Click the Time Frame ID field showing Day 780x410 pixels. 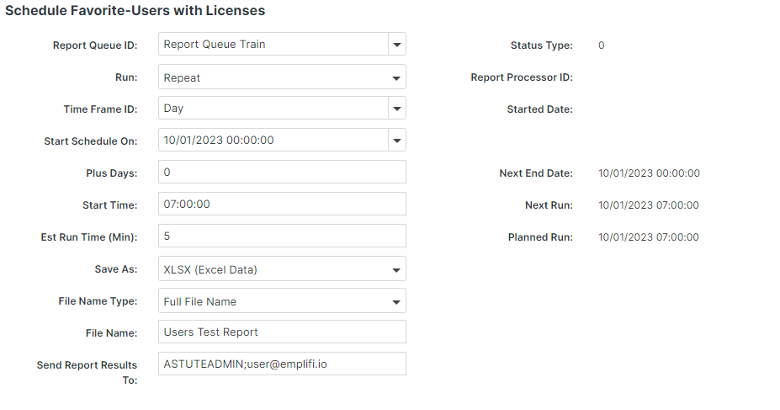point(272,109)
